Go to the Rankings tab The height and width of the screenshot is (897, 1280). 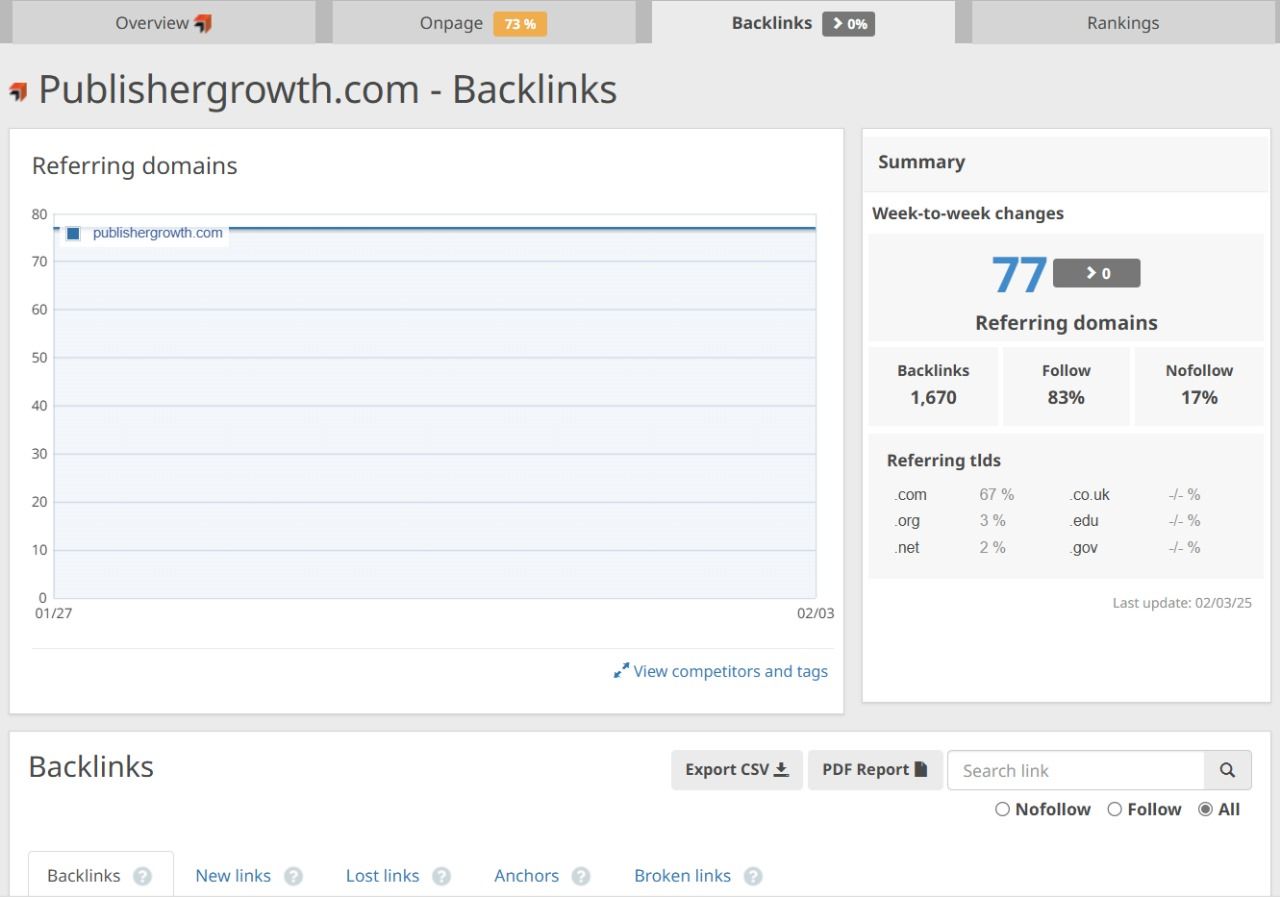[x=1123, y=22]
